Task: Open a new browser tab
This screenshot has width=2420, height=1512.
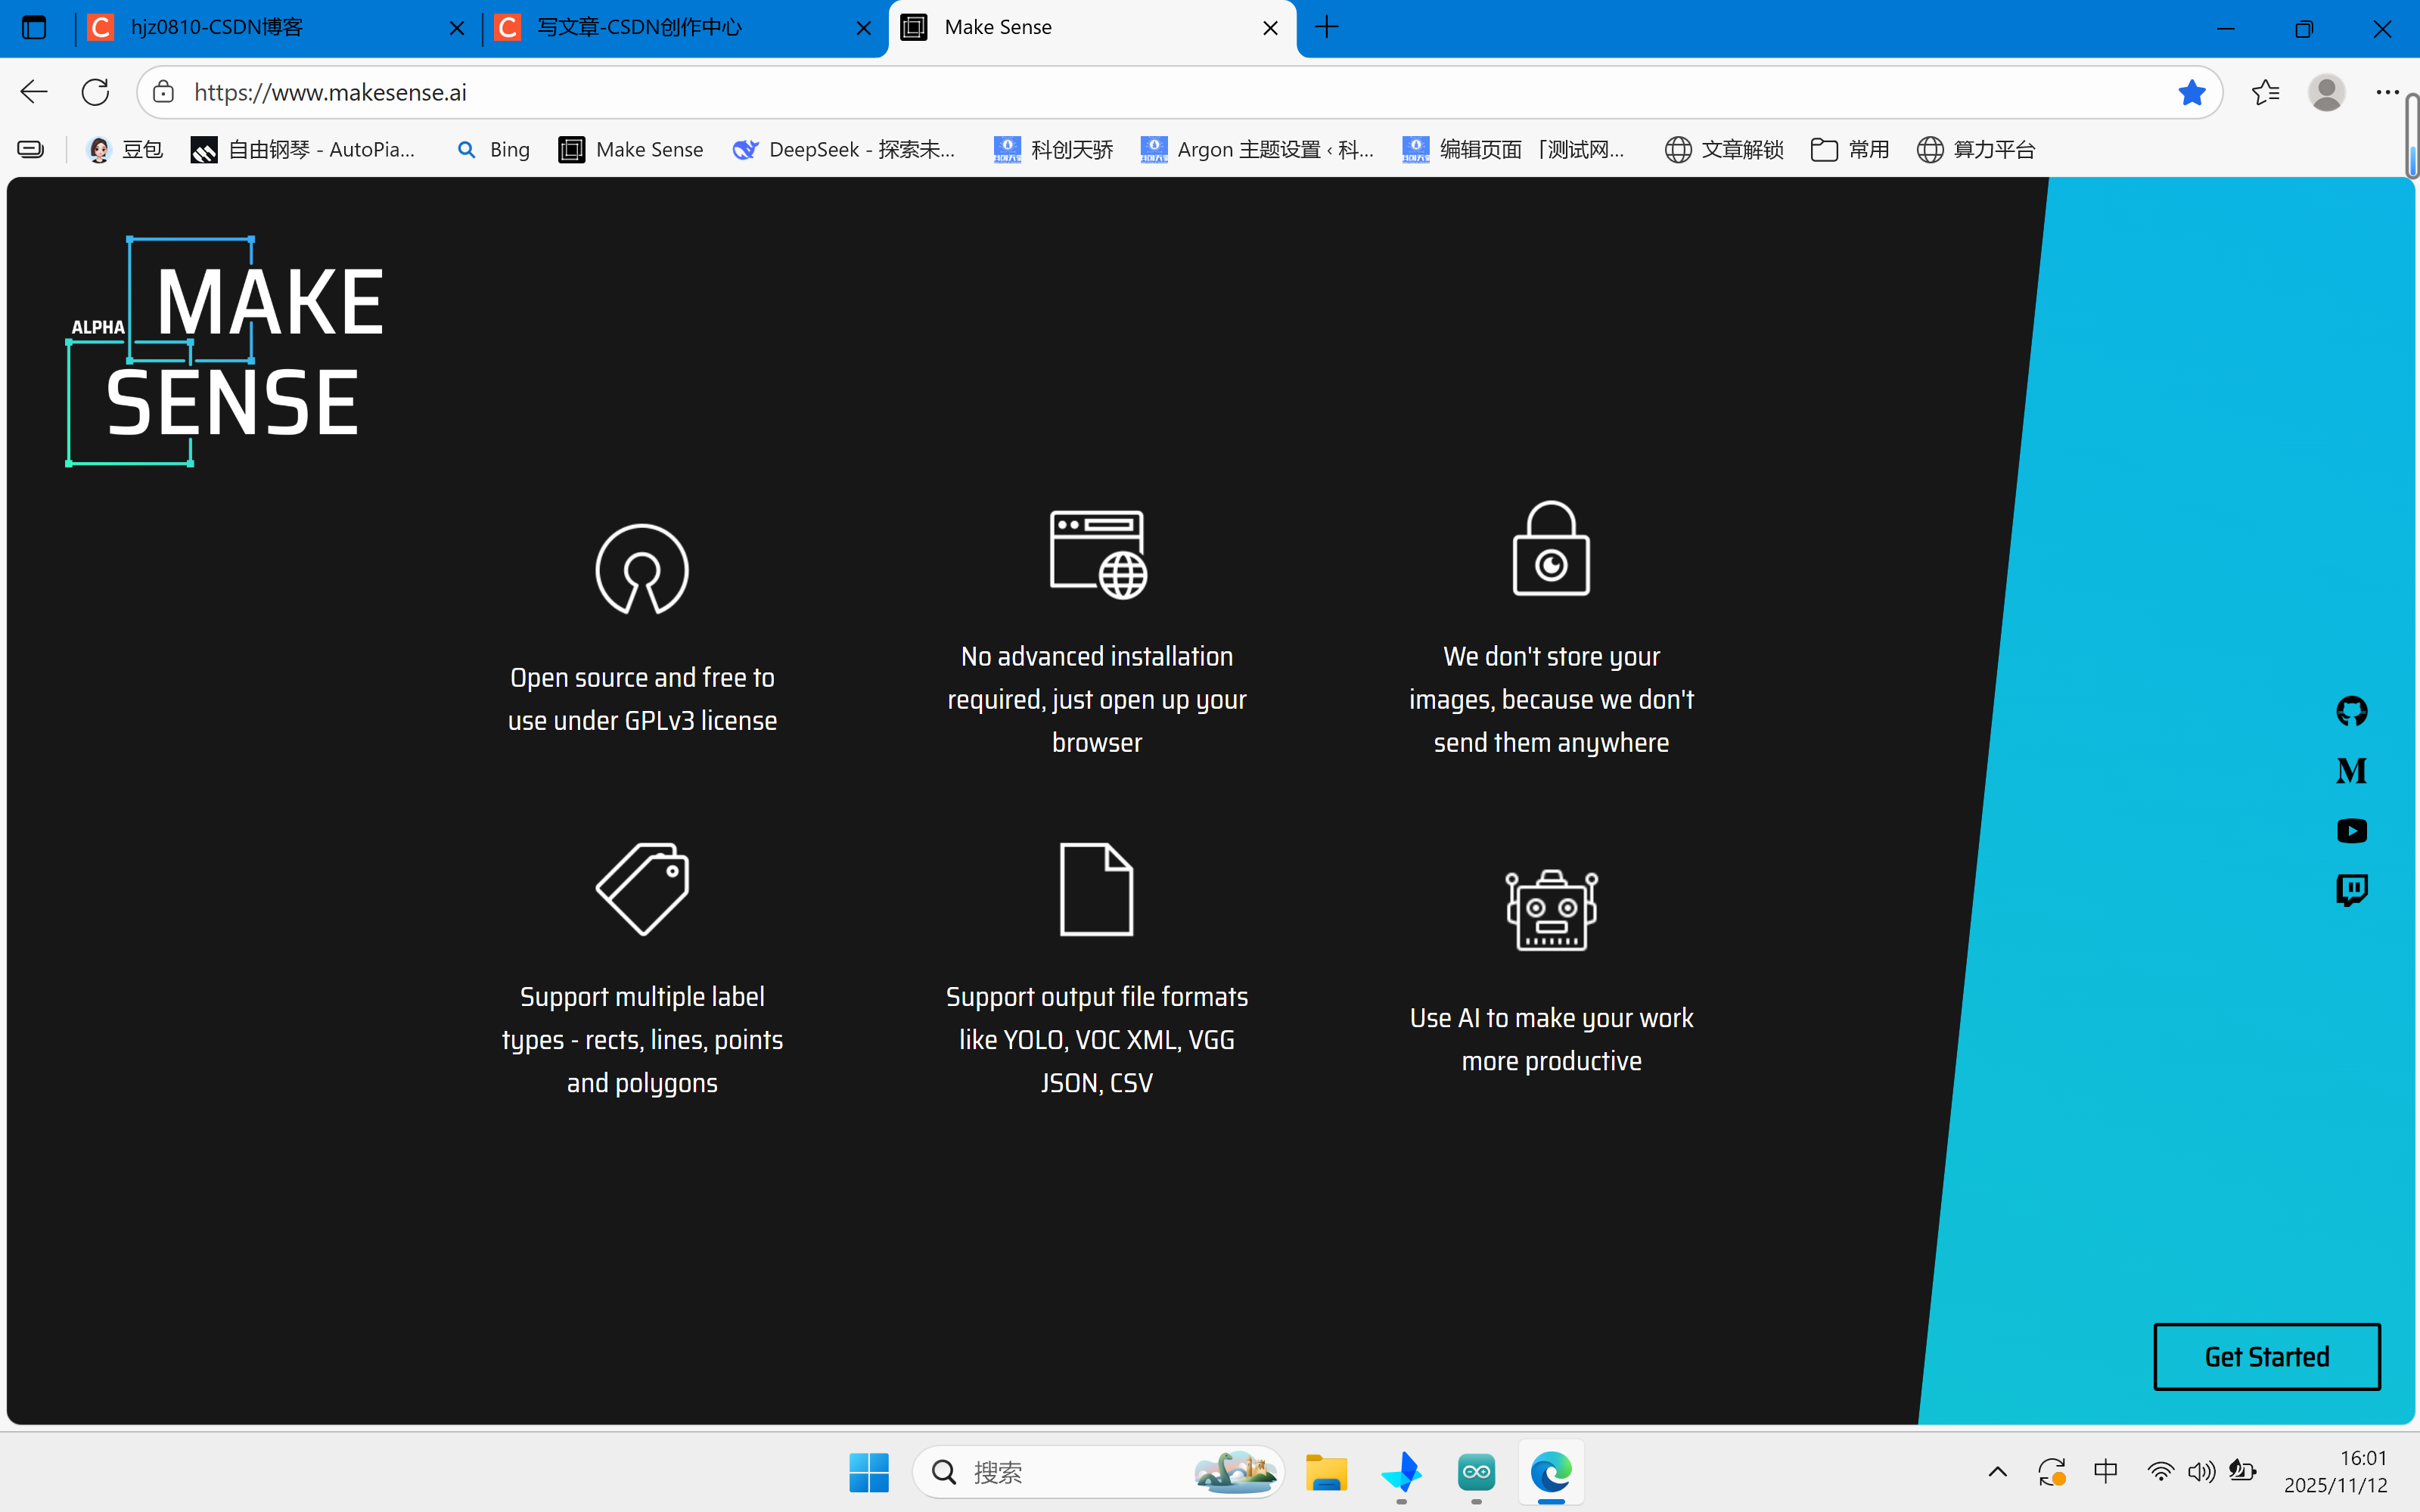Action: click(1327, 27)
